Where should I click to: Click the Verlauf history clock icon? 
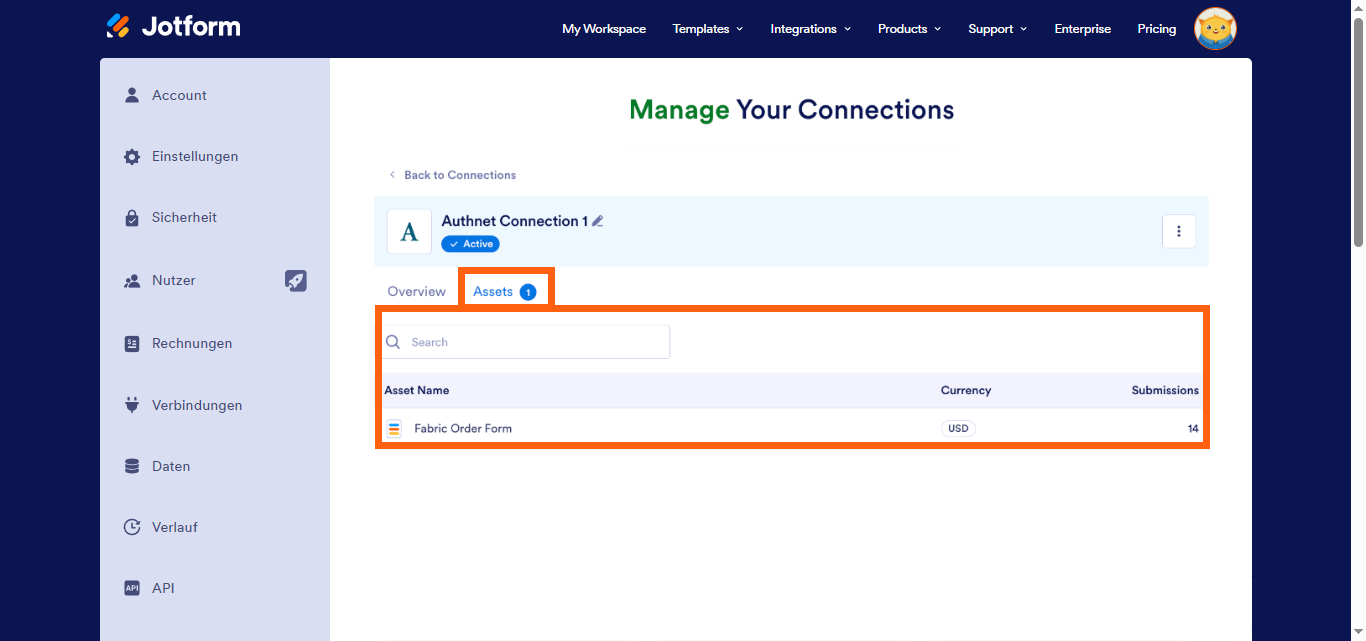point(132,528)
